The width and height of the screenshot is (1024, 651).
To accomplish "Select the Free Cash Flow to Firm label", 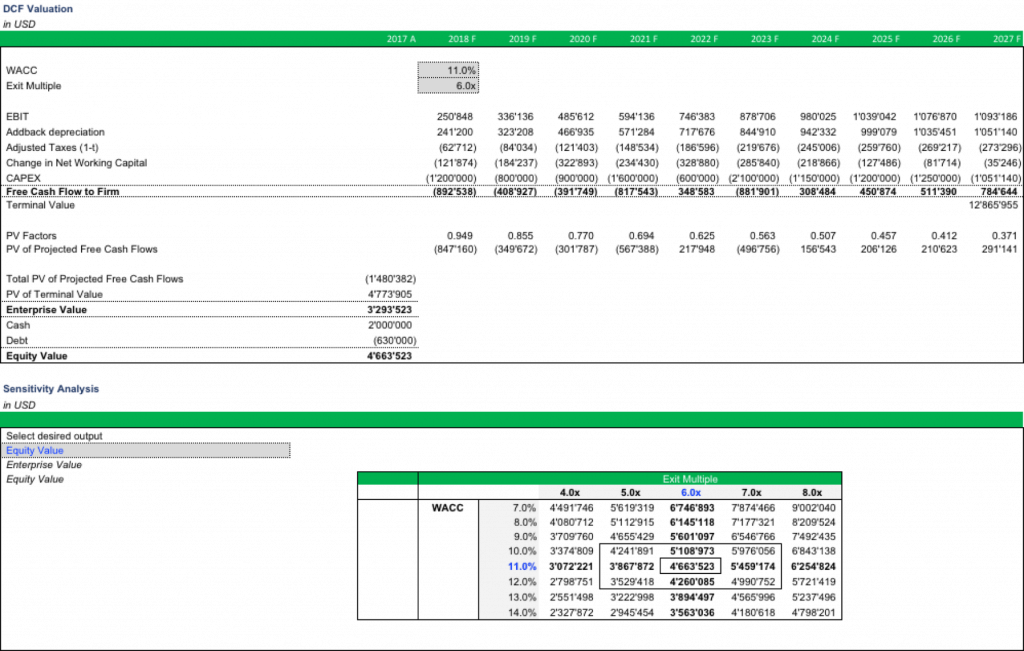I will (63, 192).
